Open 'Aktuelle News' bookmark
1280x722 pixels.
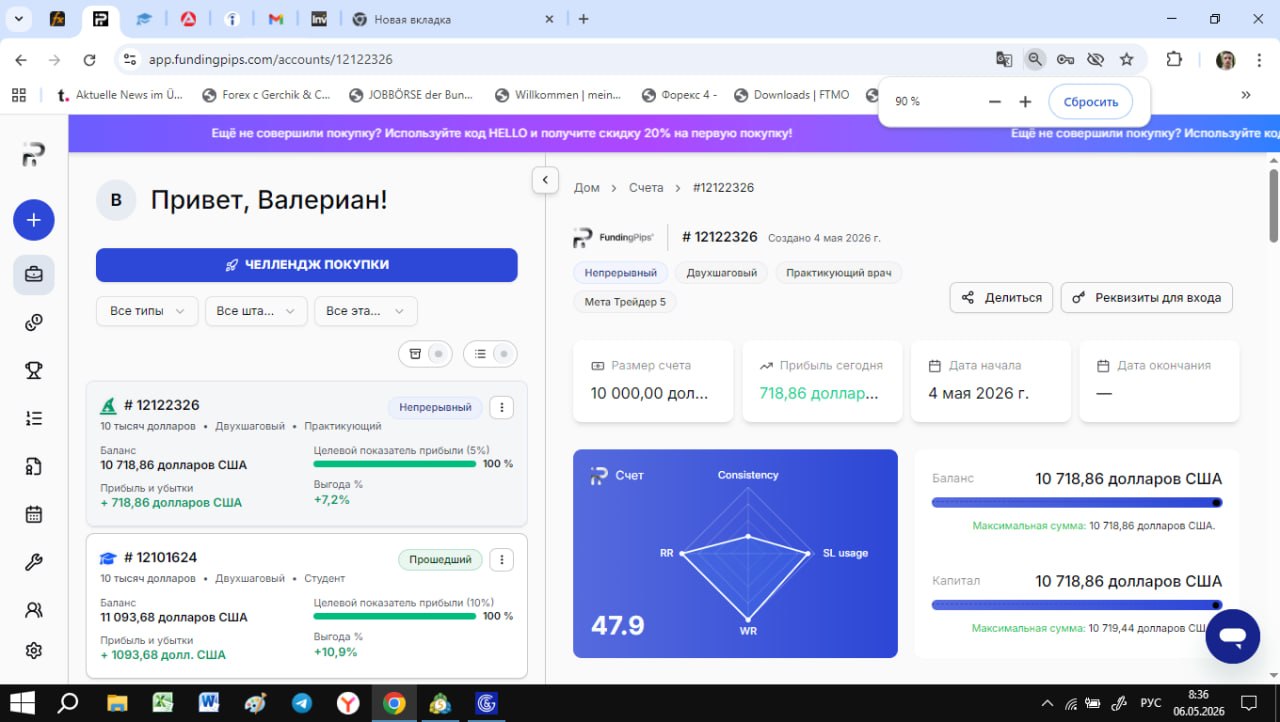tap(120, 95)
